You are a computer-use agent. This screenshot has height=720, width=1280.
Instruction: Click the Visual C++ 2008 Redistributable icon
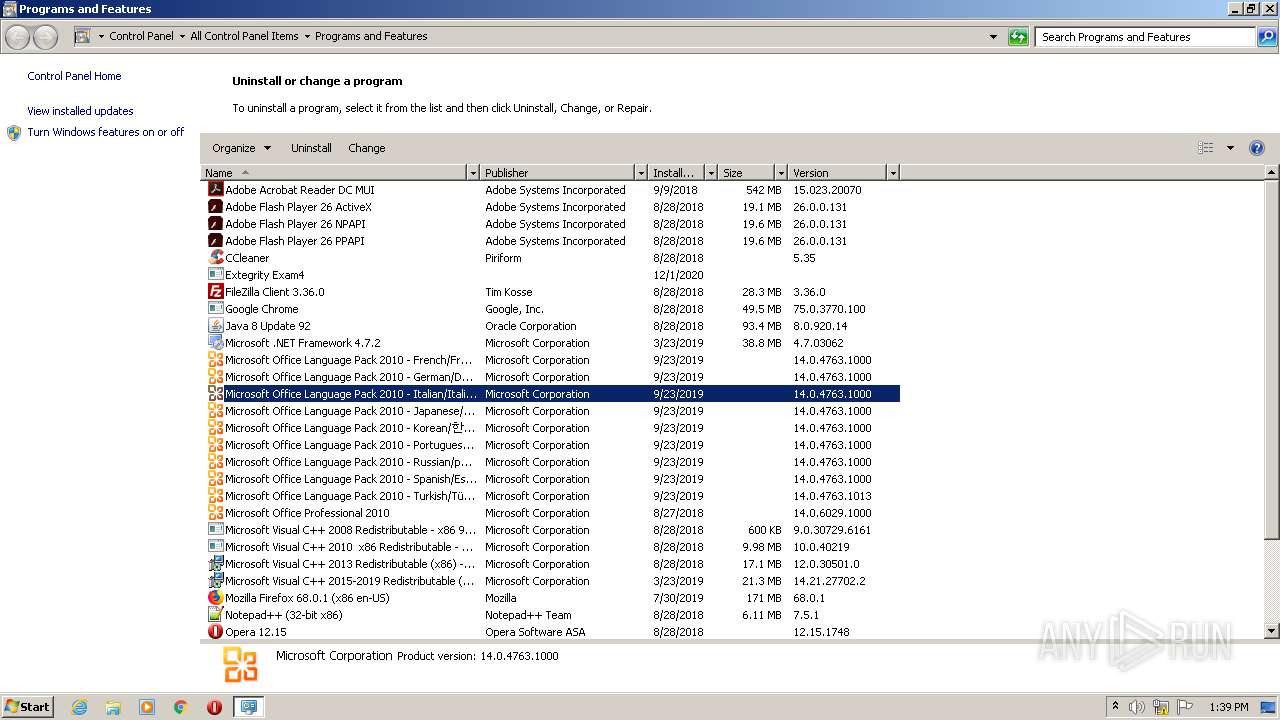click(215, 530)
